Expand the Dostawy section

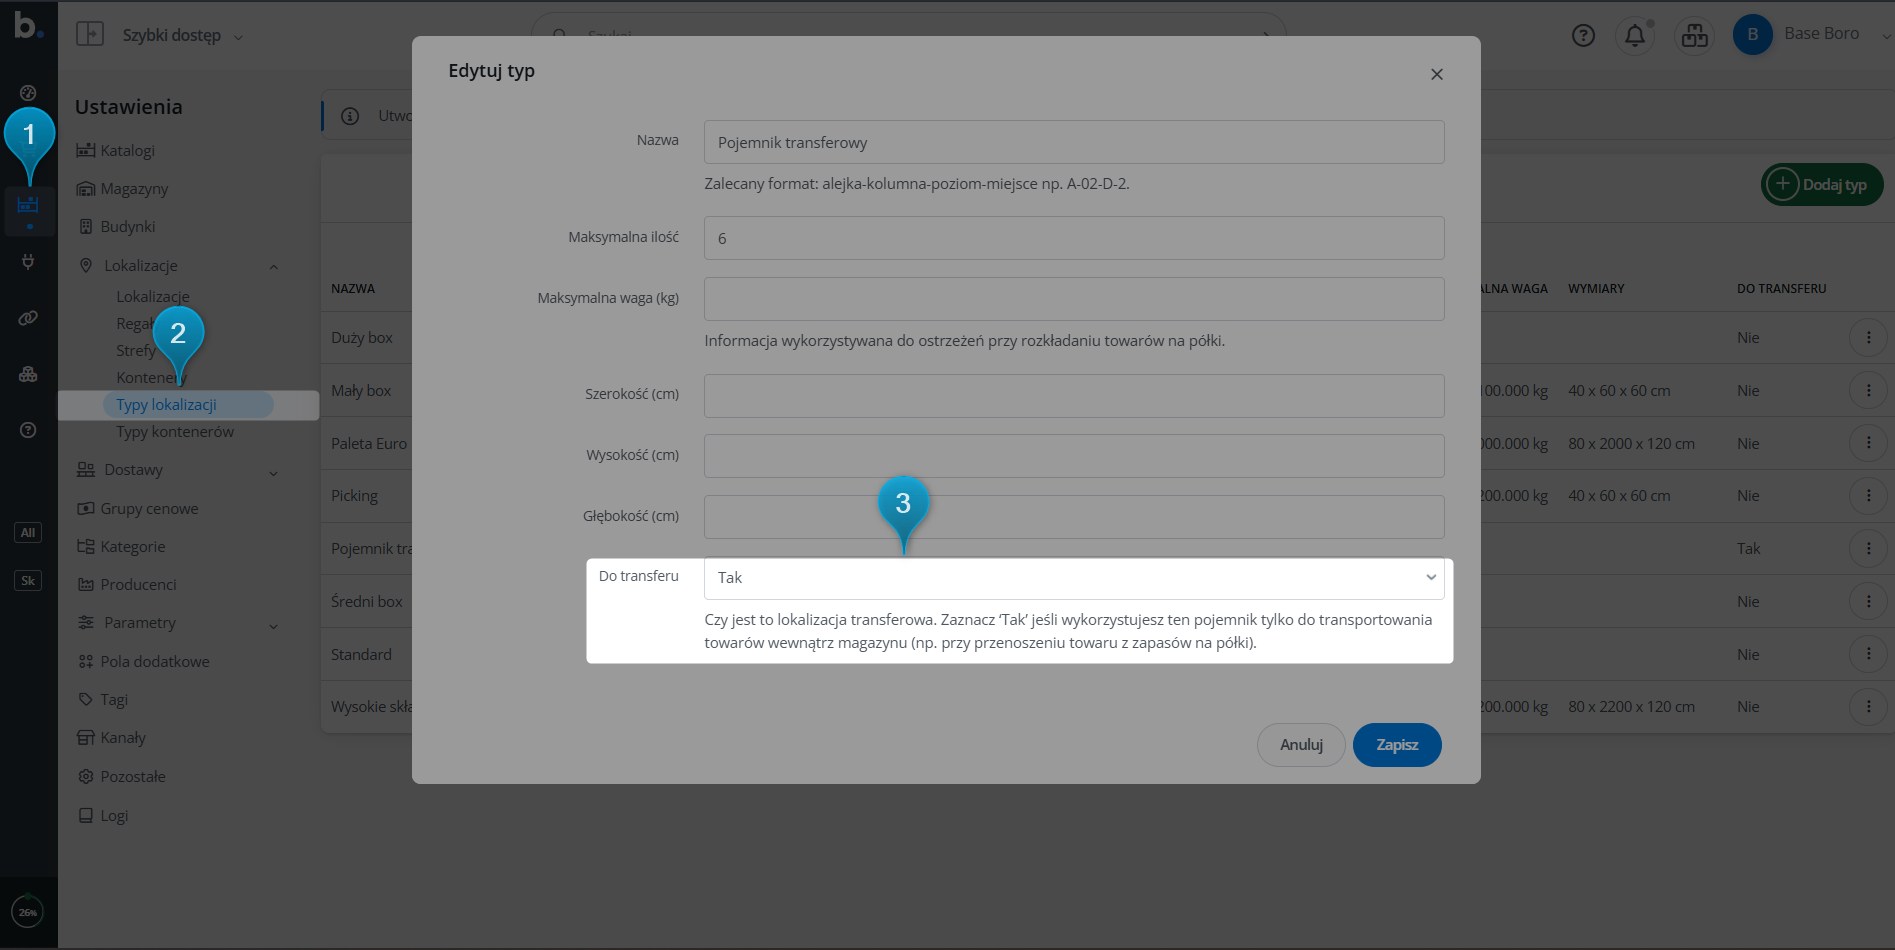[x=273, y=471]
